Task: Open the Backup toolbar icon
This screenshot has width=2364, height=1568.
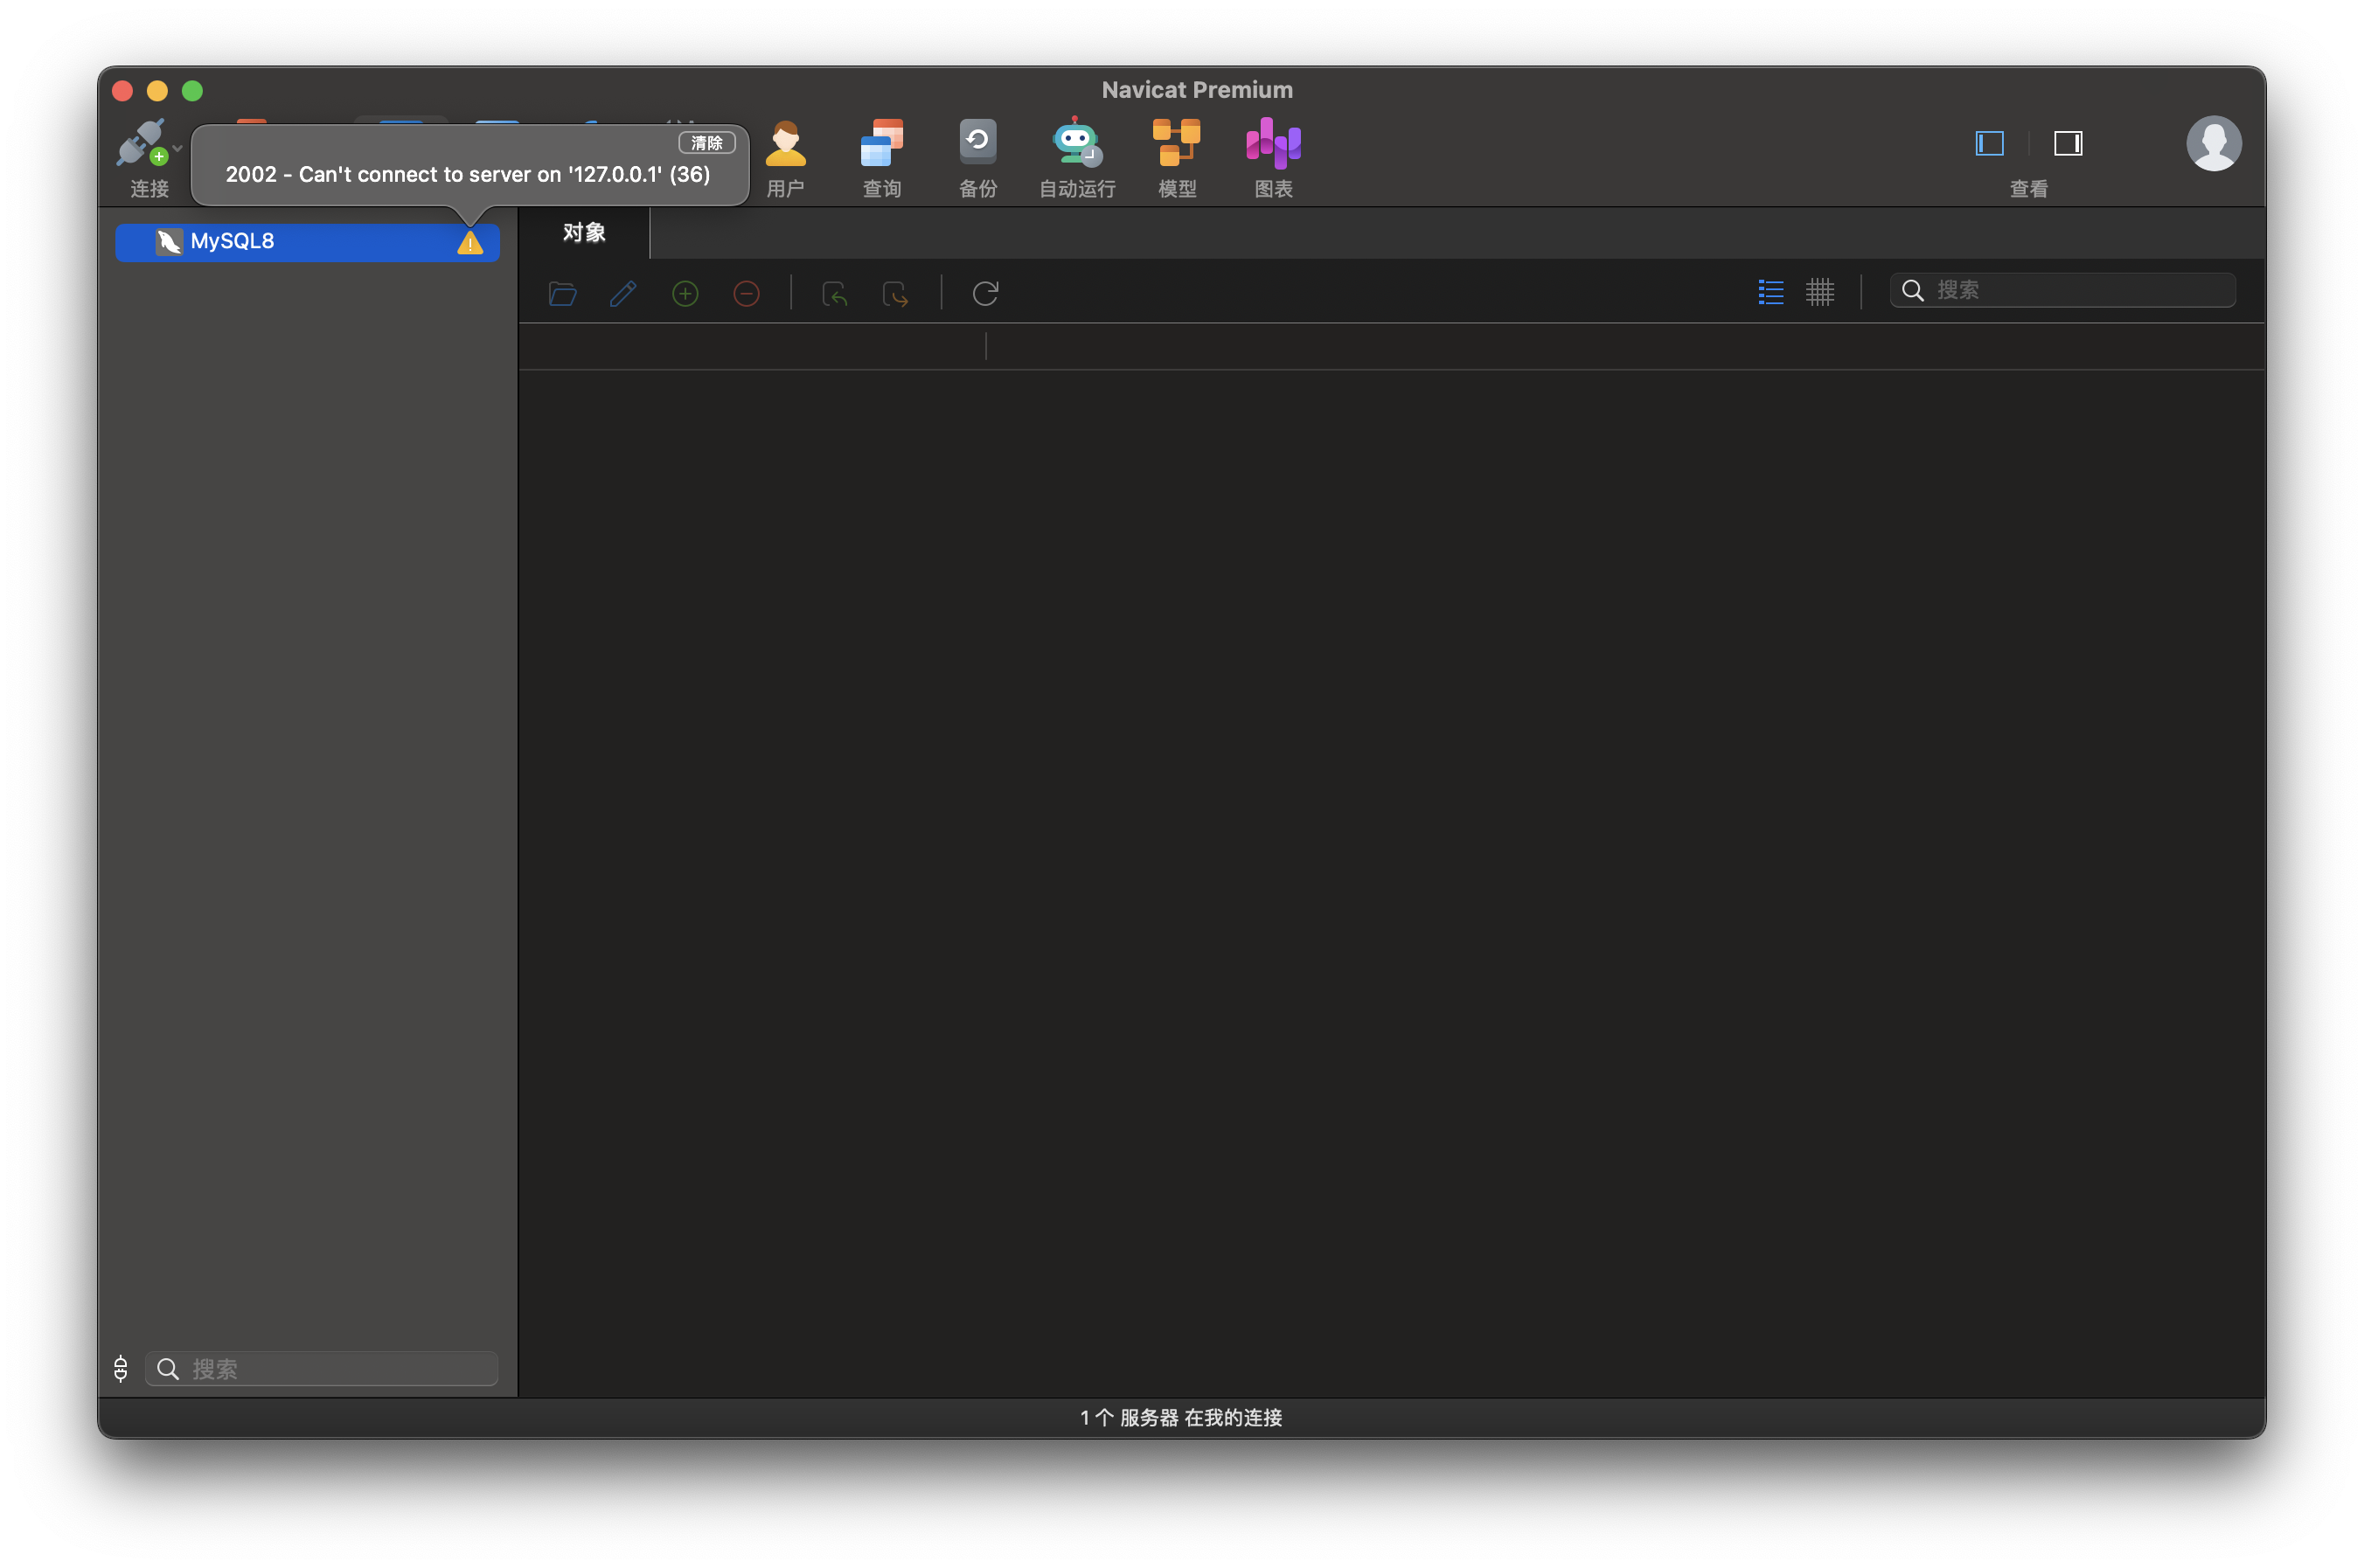Action: 977,143
